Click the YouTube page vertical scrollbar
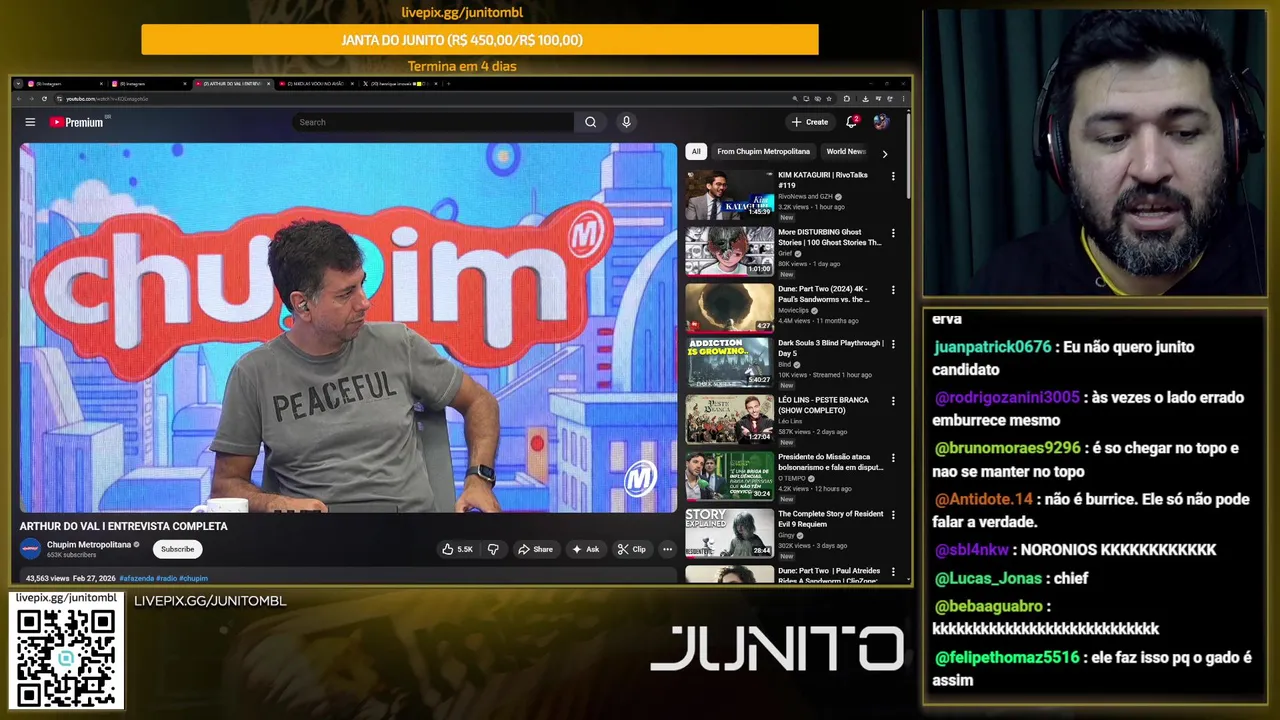This screenshot has width=1280, height=720. coord(907,155)
